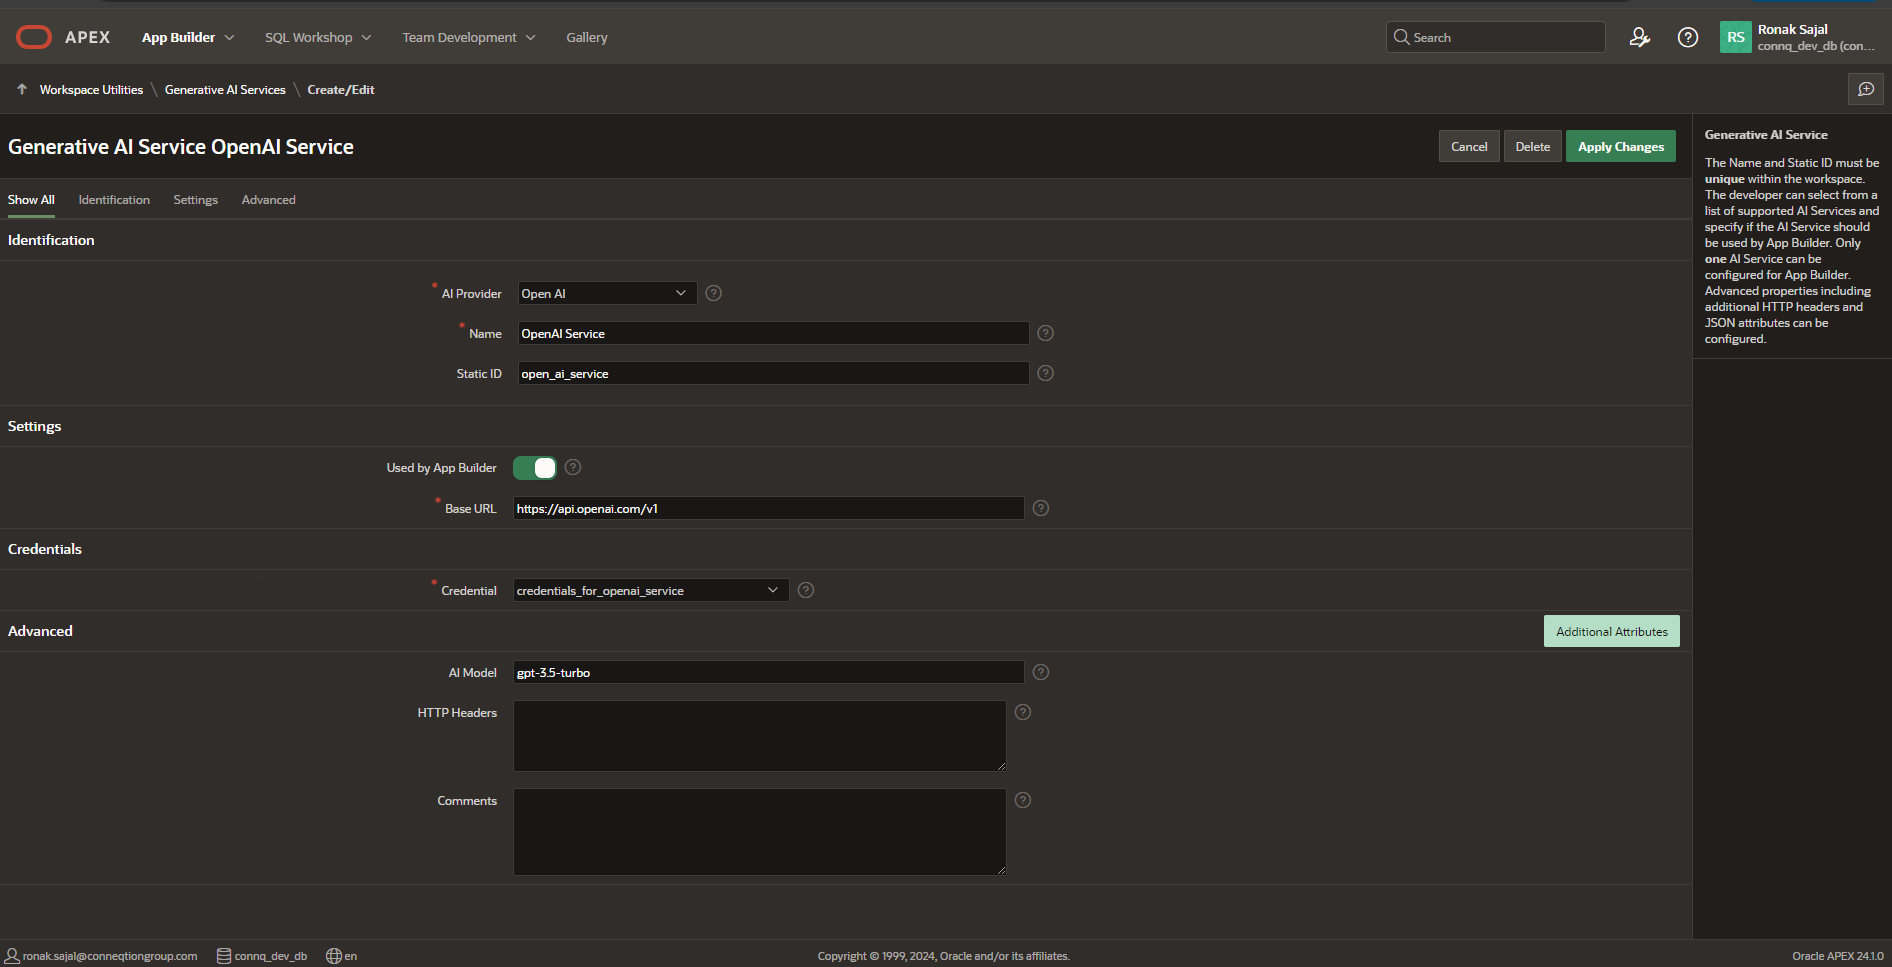
Task: Open the Administration icon in header
Action: (1639, 37)
